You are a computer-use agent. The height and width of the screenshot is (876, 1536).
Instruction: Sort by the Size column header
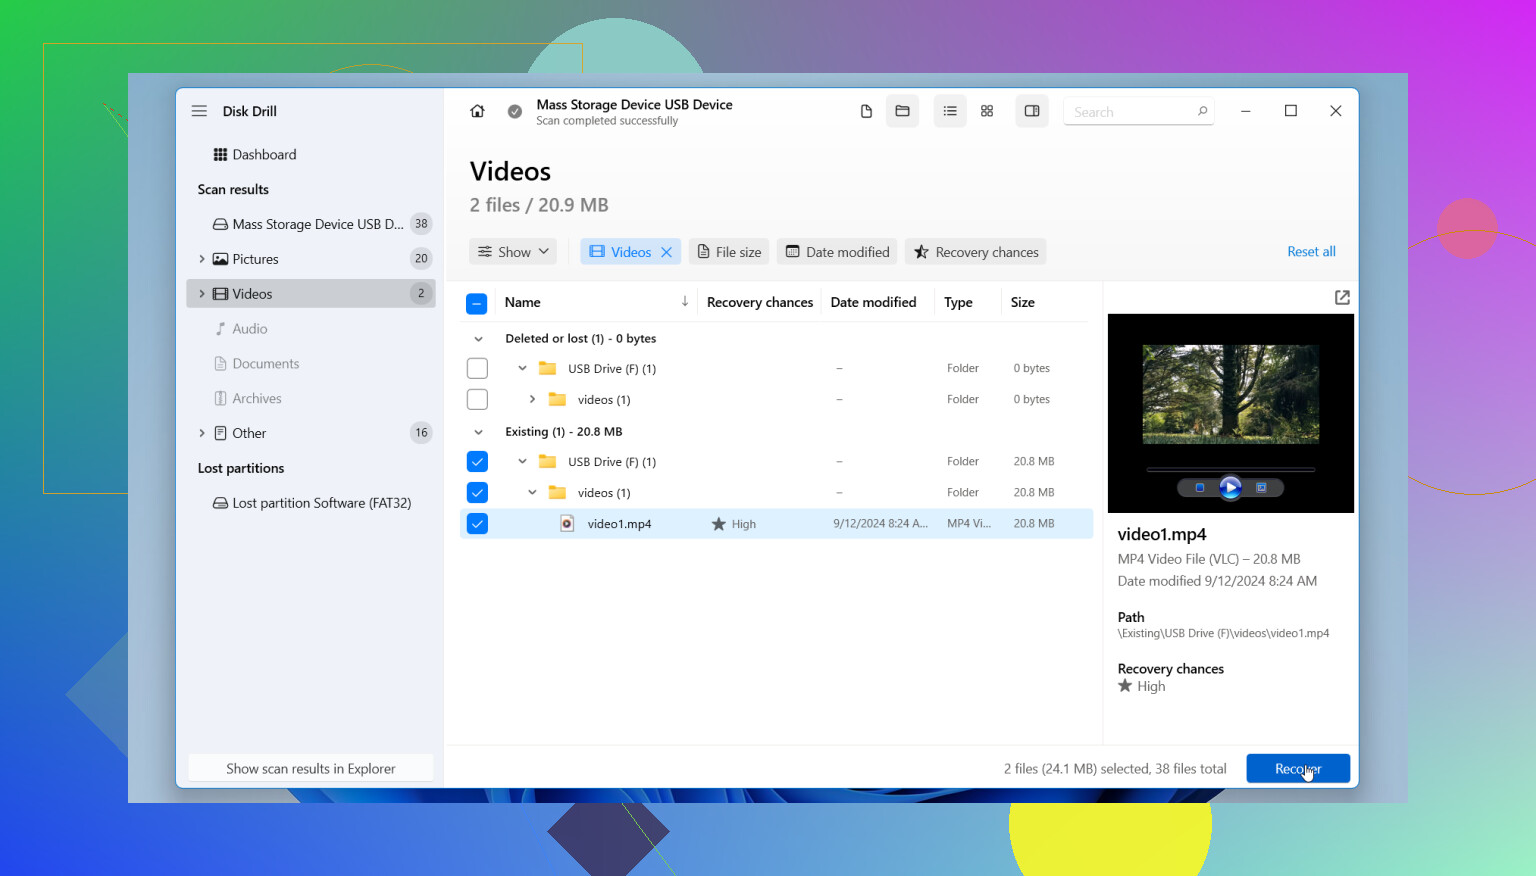(x=1022, y=302)
